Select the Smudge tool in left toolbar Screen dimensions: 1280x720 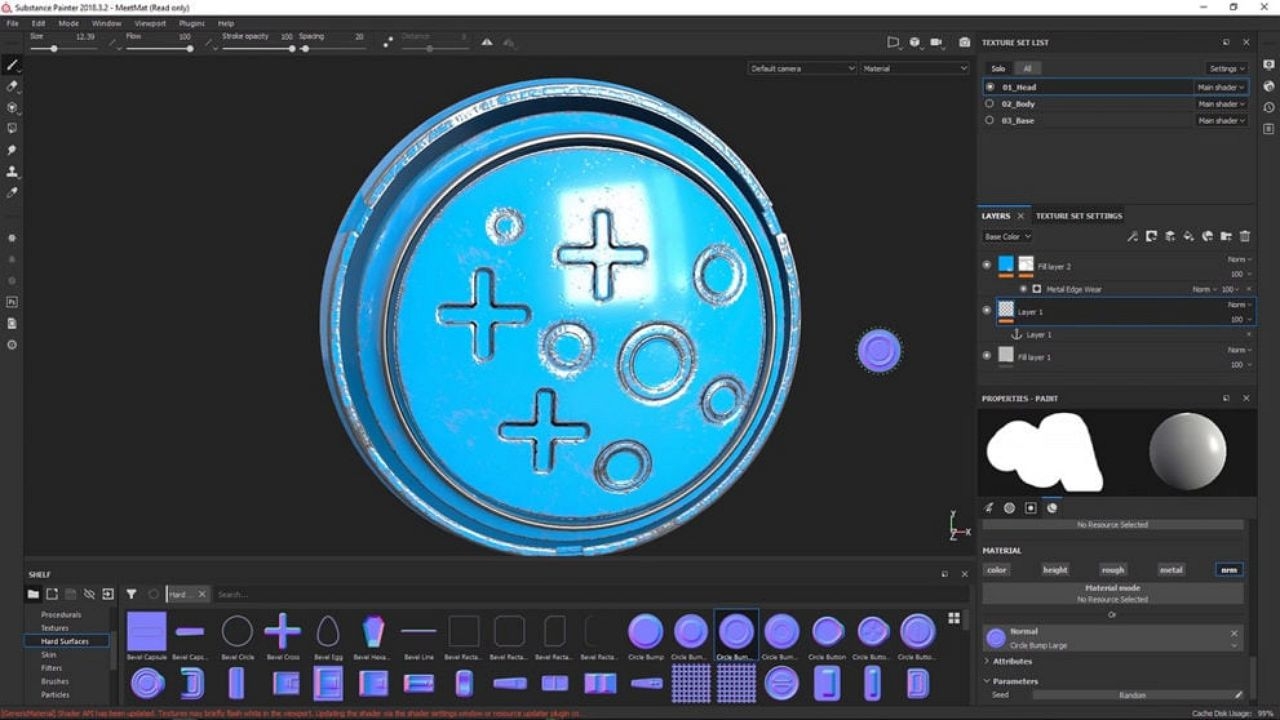tap(12, 150)
